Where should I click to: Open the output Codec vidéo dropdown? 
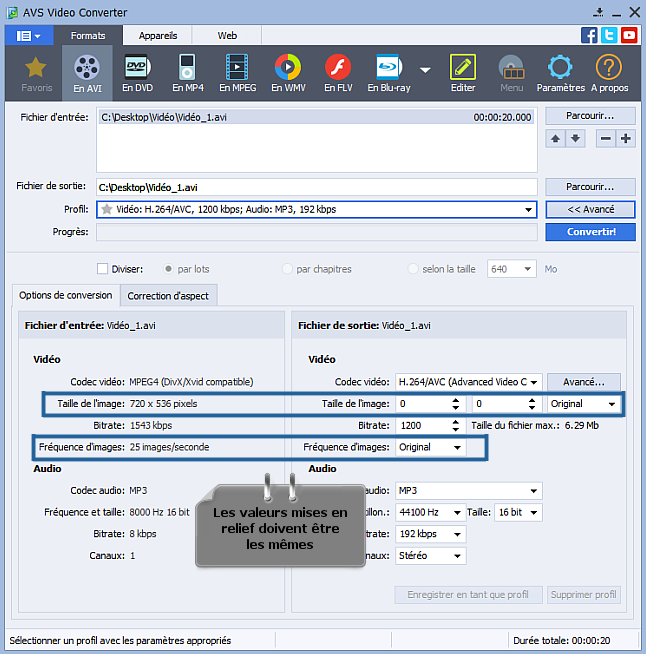[x=534, y=382]
